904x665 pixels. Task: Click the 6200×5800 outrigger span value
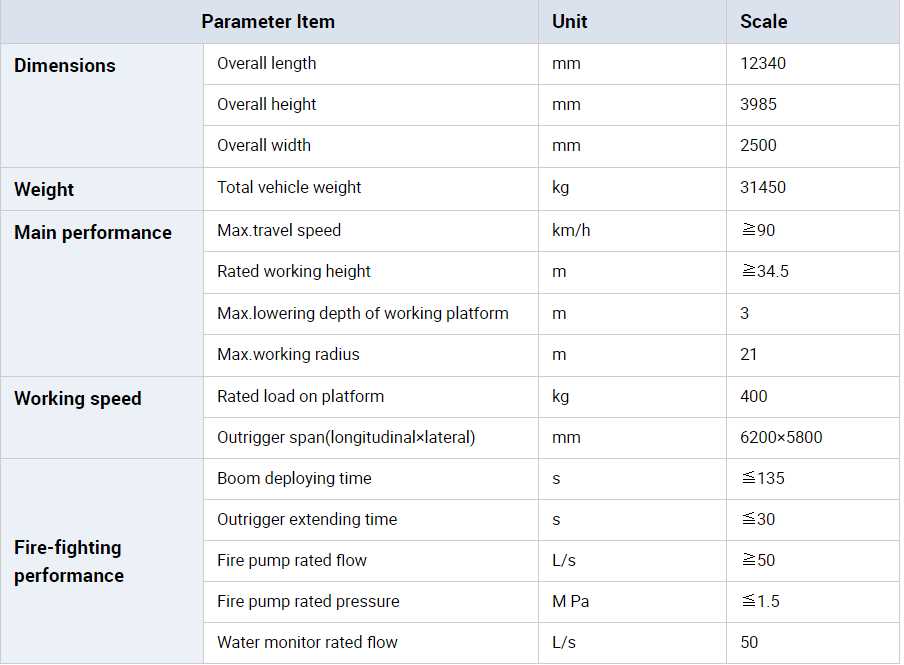tap(781, 437)
